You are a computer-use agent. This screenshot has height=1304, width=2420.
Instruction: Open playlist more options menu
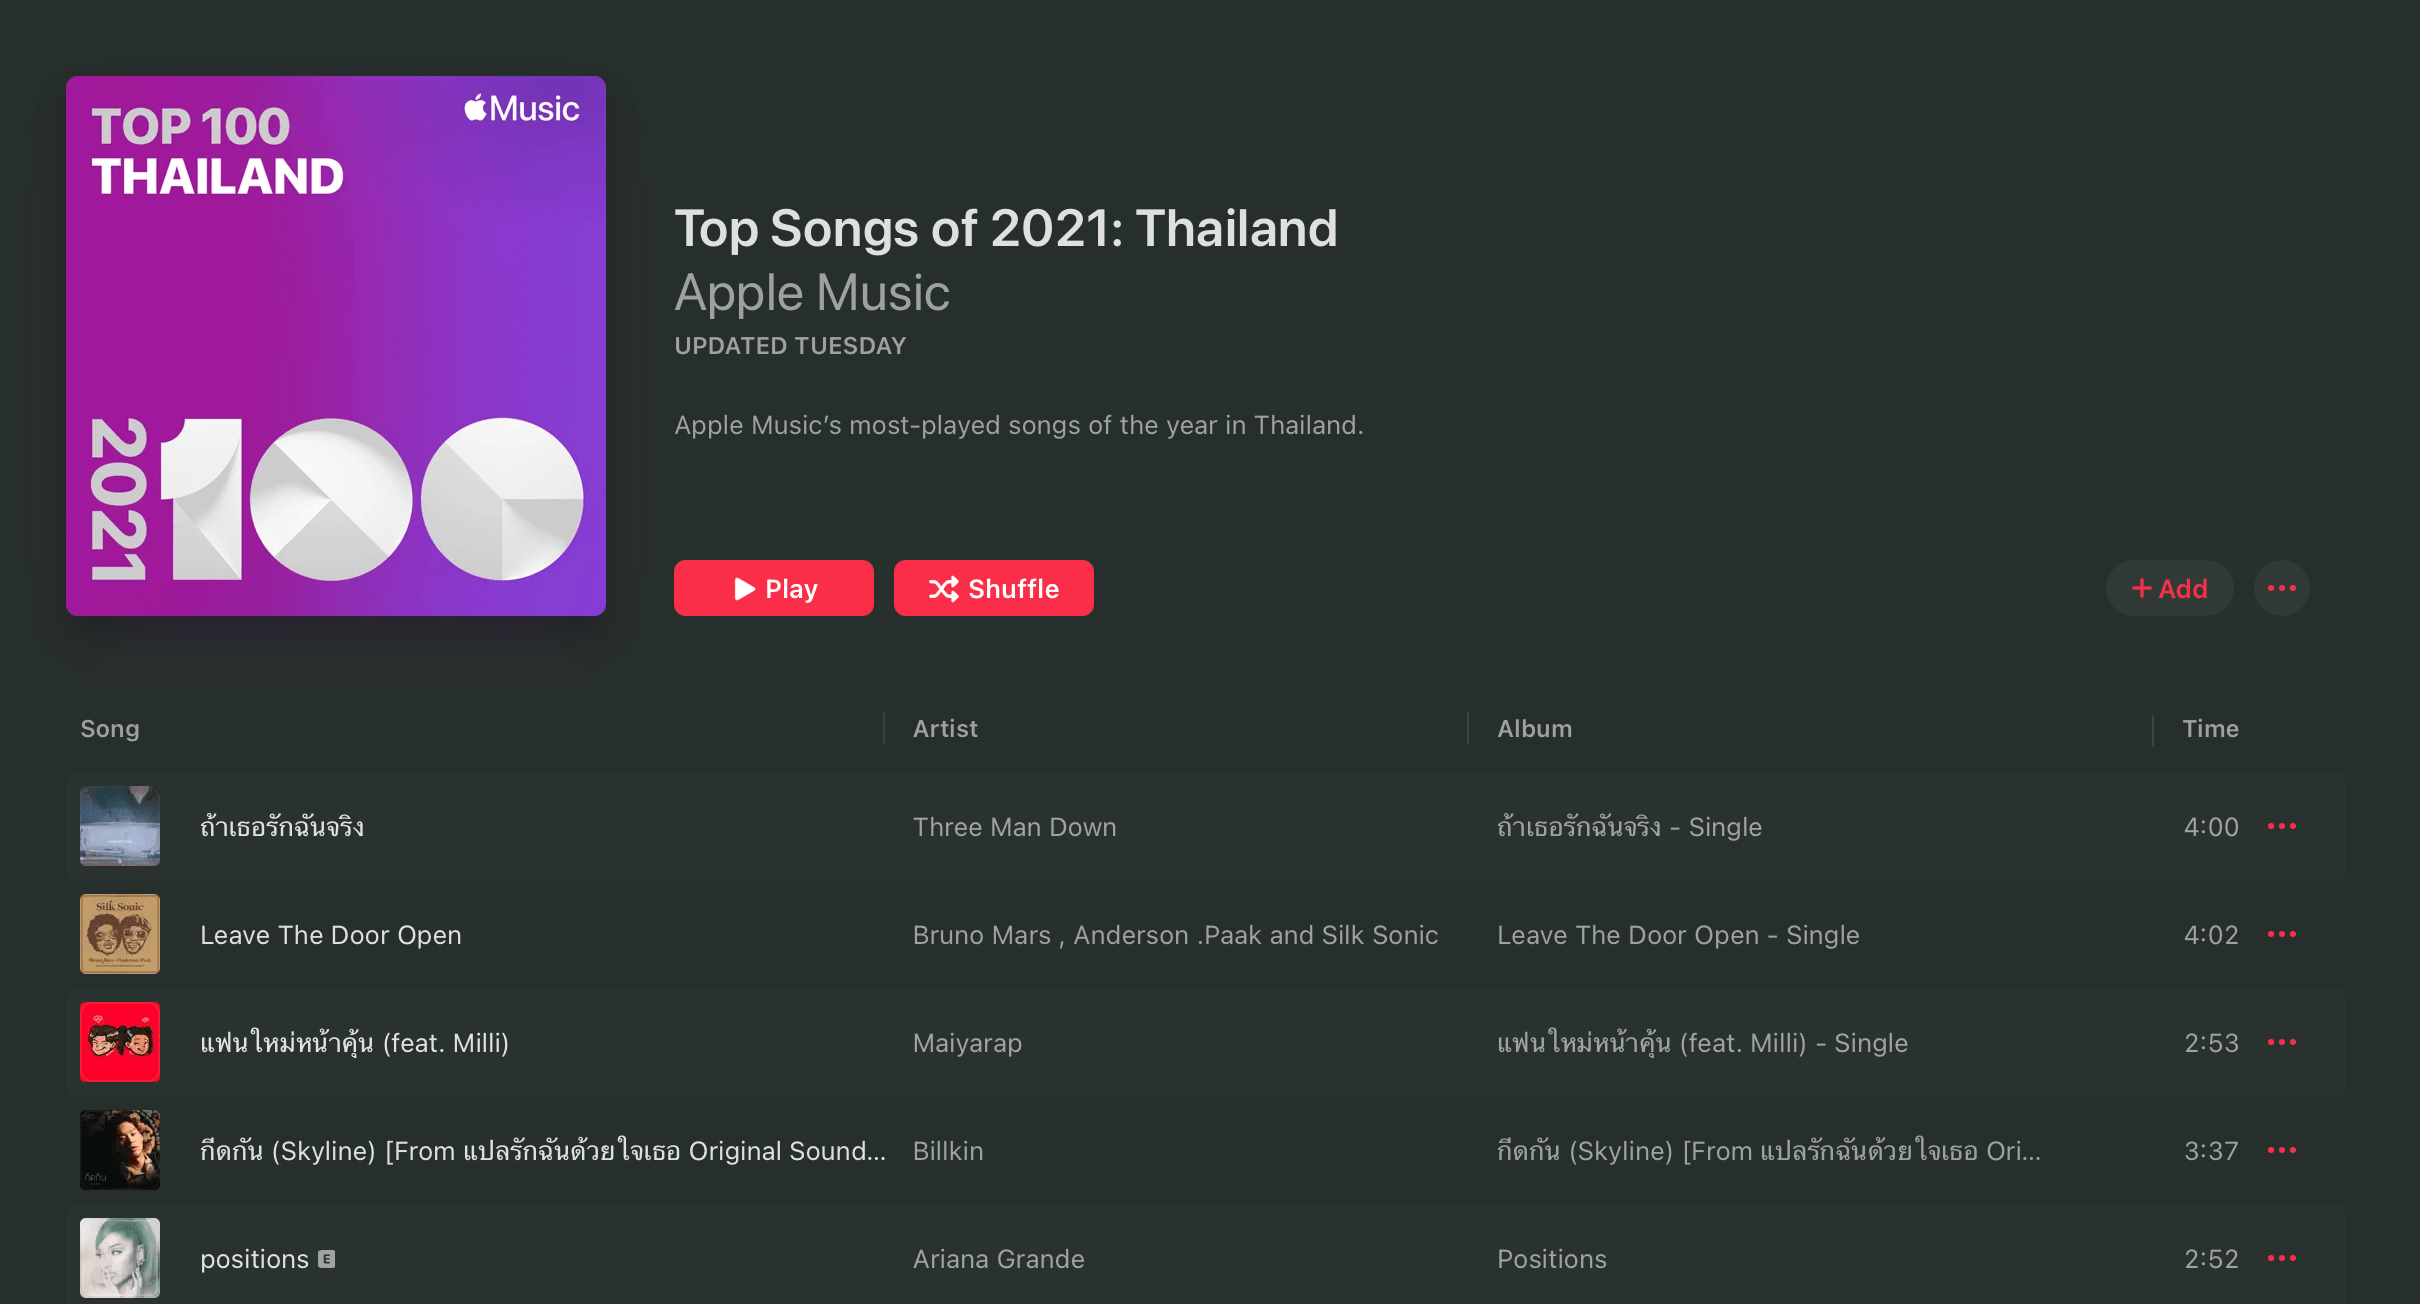[2281, 588]
